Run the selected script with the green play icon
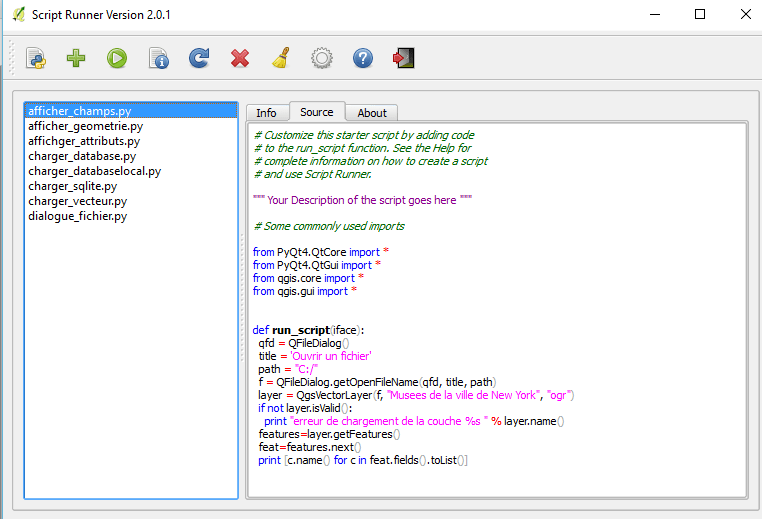Viewport: 762px width, 519px height. pos(117,58)
